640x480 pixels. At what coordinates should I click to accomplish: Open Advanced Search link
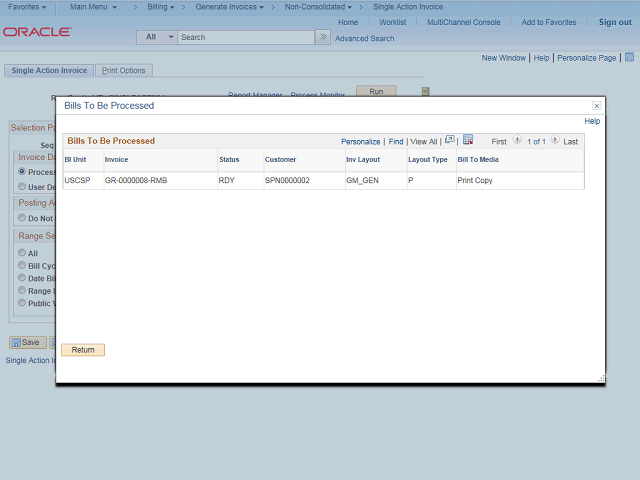click(x=364, y=38)
